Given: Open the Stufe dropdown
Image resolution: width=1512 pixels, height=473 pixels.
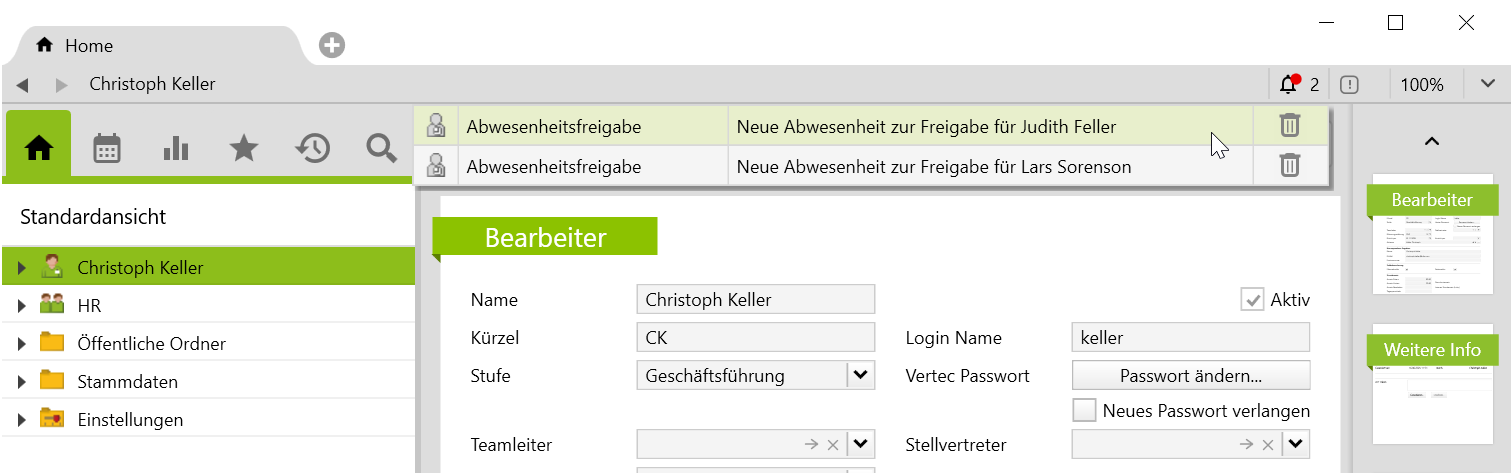Looking at the screenshot, I should pyautogui.click(x=860, y=376).
